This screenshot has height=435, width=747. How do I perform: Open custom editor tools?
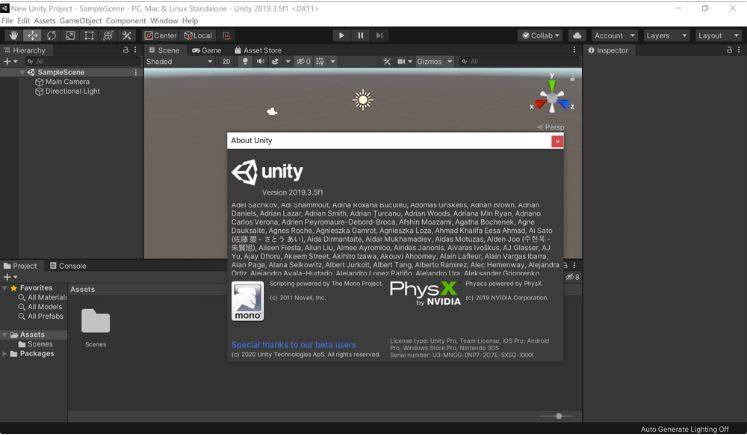click(126, 36)
